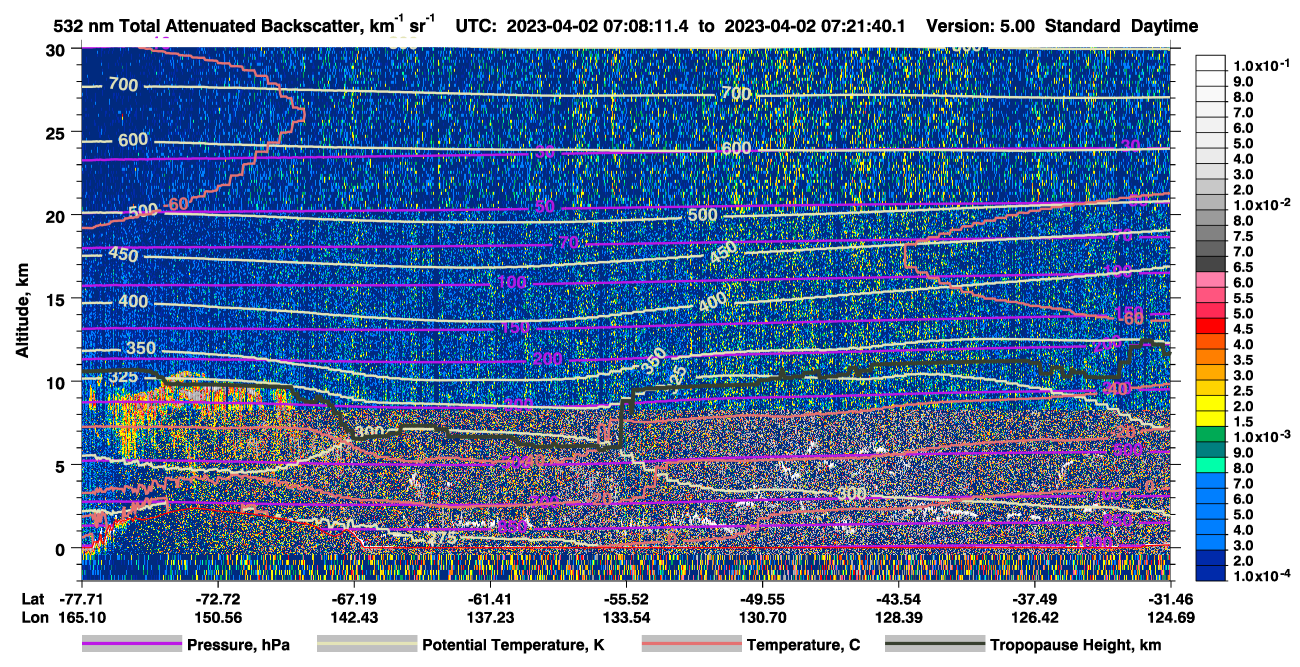This screenshot has height=667, width=1300.
Task: Click the 'Standard' word in the header
Action: (x=1083, y=26)
